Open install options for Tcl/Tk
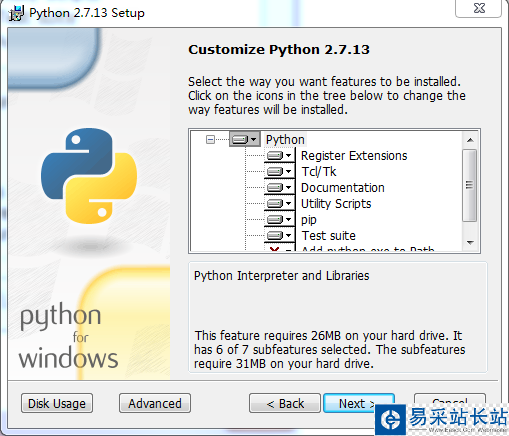 [x=279, y=171]
